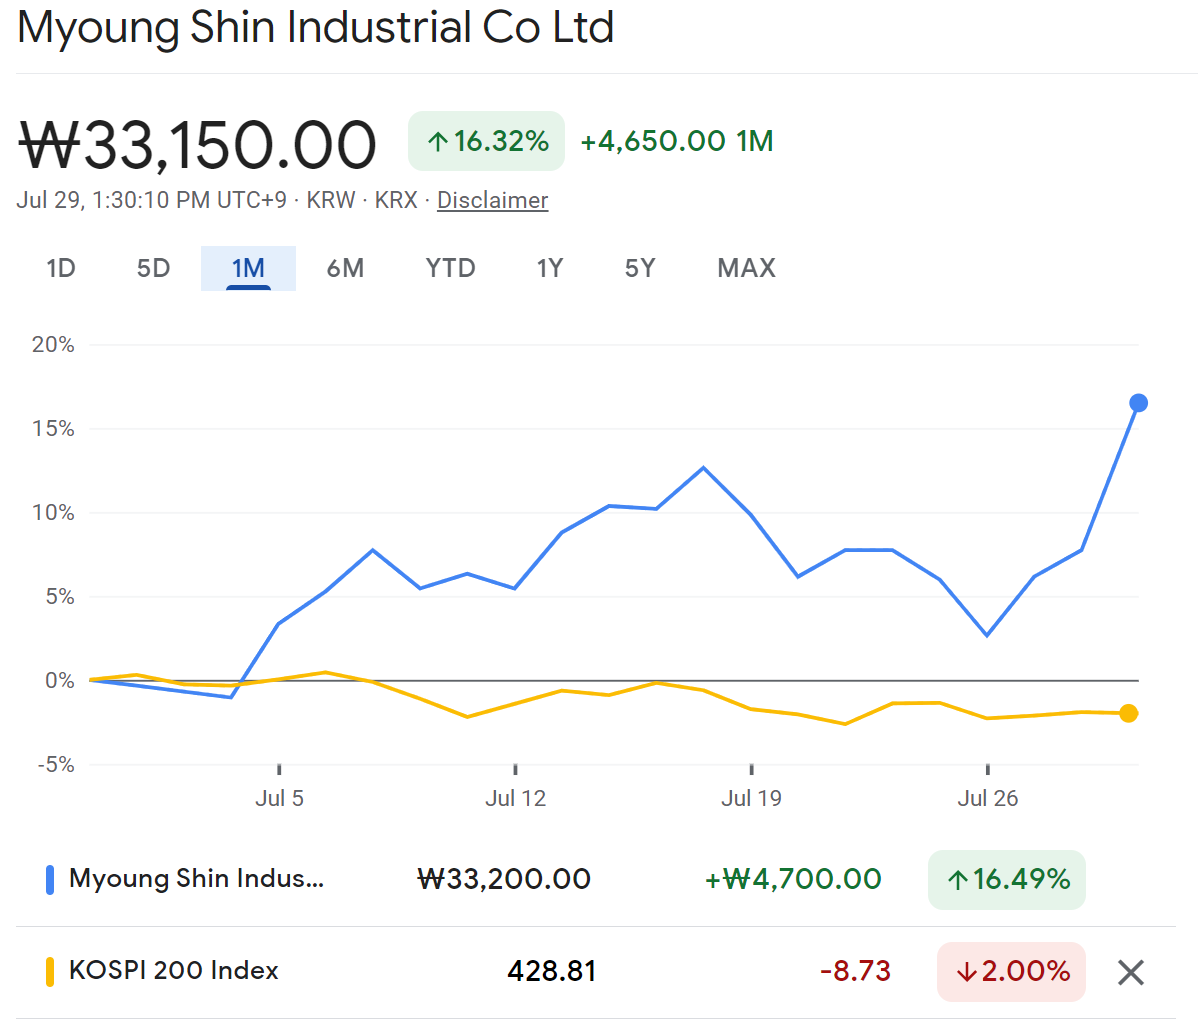Click the yellow KOSPI legend color bar
The image size is (1198, 1024).
50,971
